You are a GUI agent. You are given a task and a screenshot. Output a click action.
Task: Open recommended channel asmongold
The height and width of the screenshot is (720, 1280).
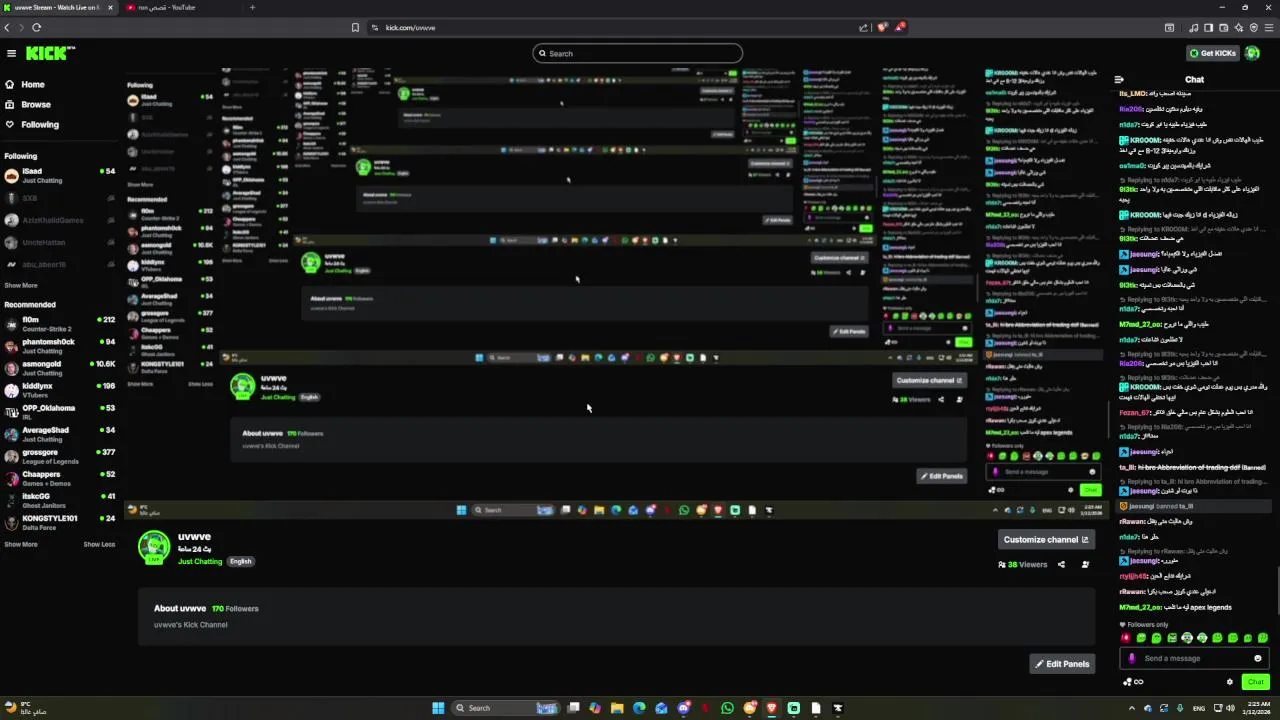pyautogui.click(x=60, y=368)
